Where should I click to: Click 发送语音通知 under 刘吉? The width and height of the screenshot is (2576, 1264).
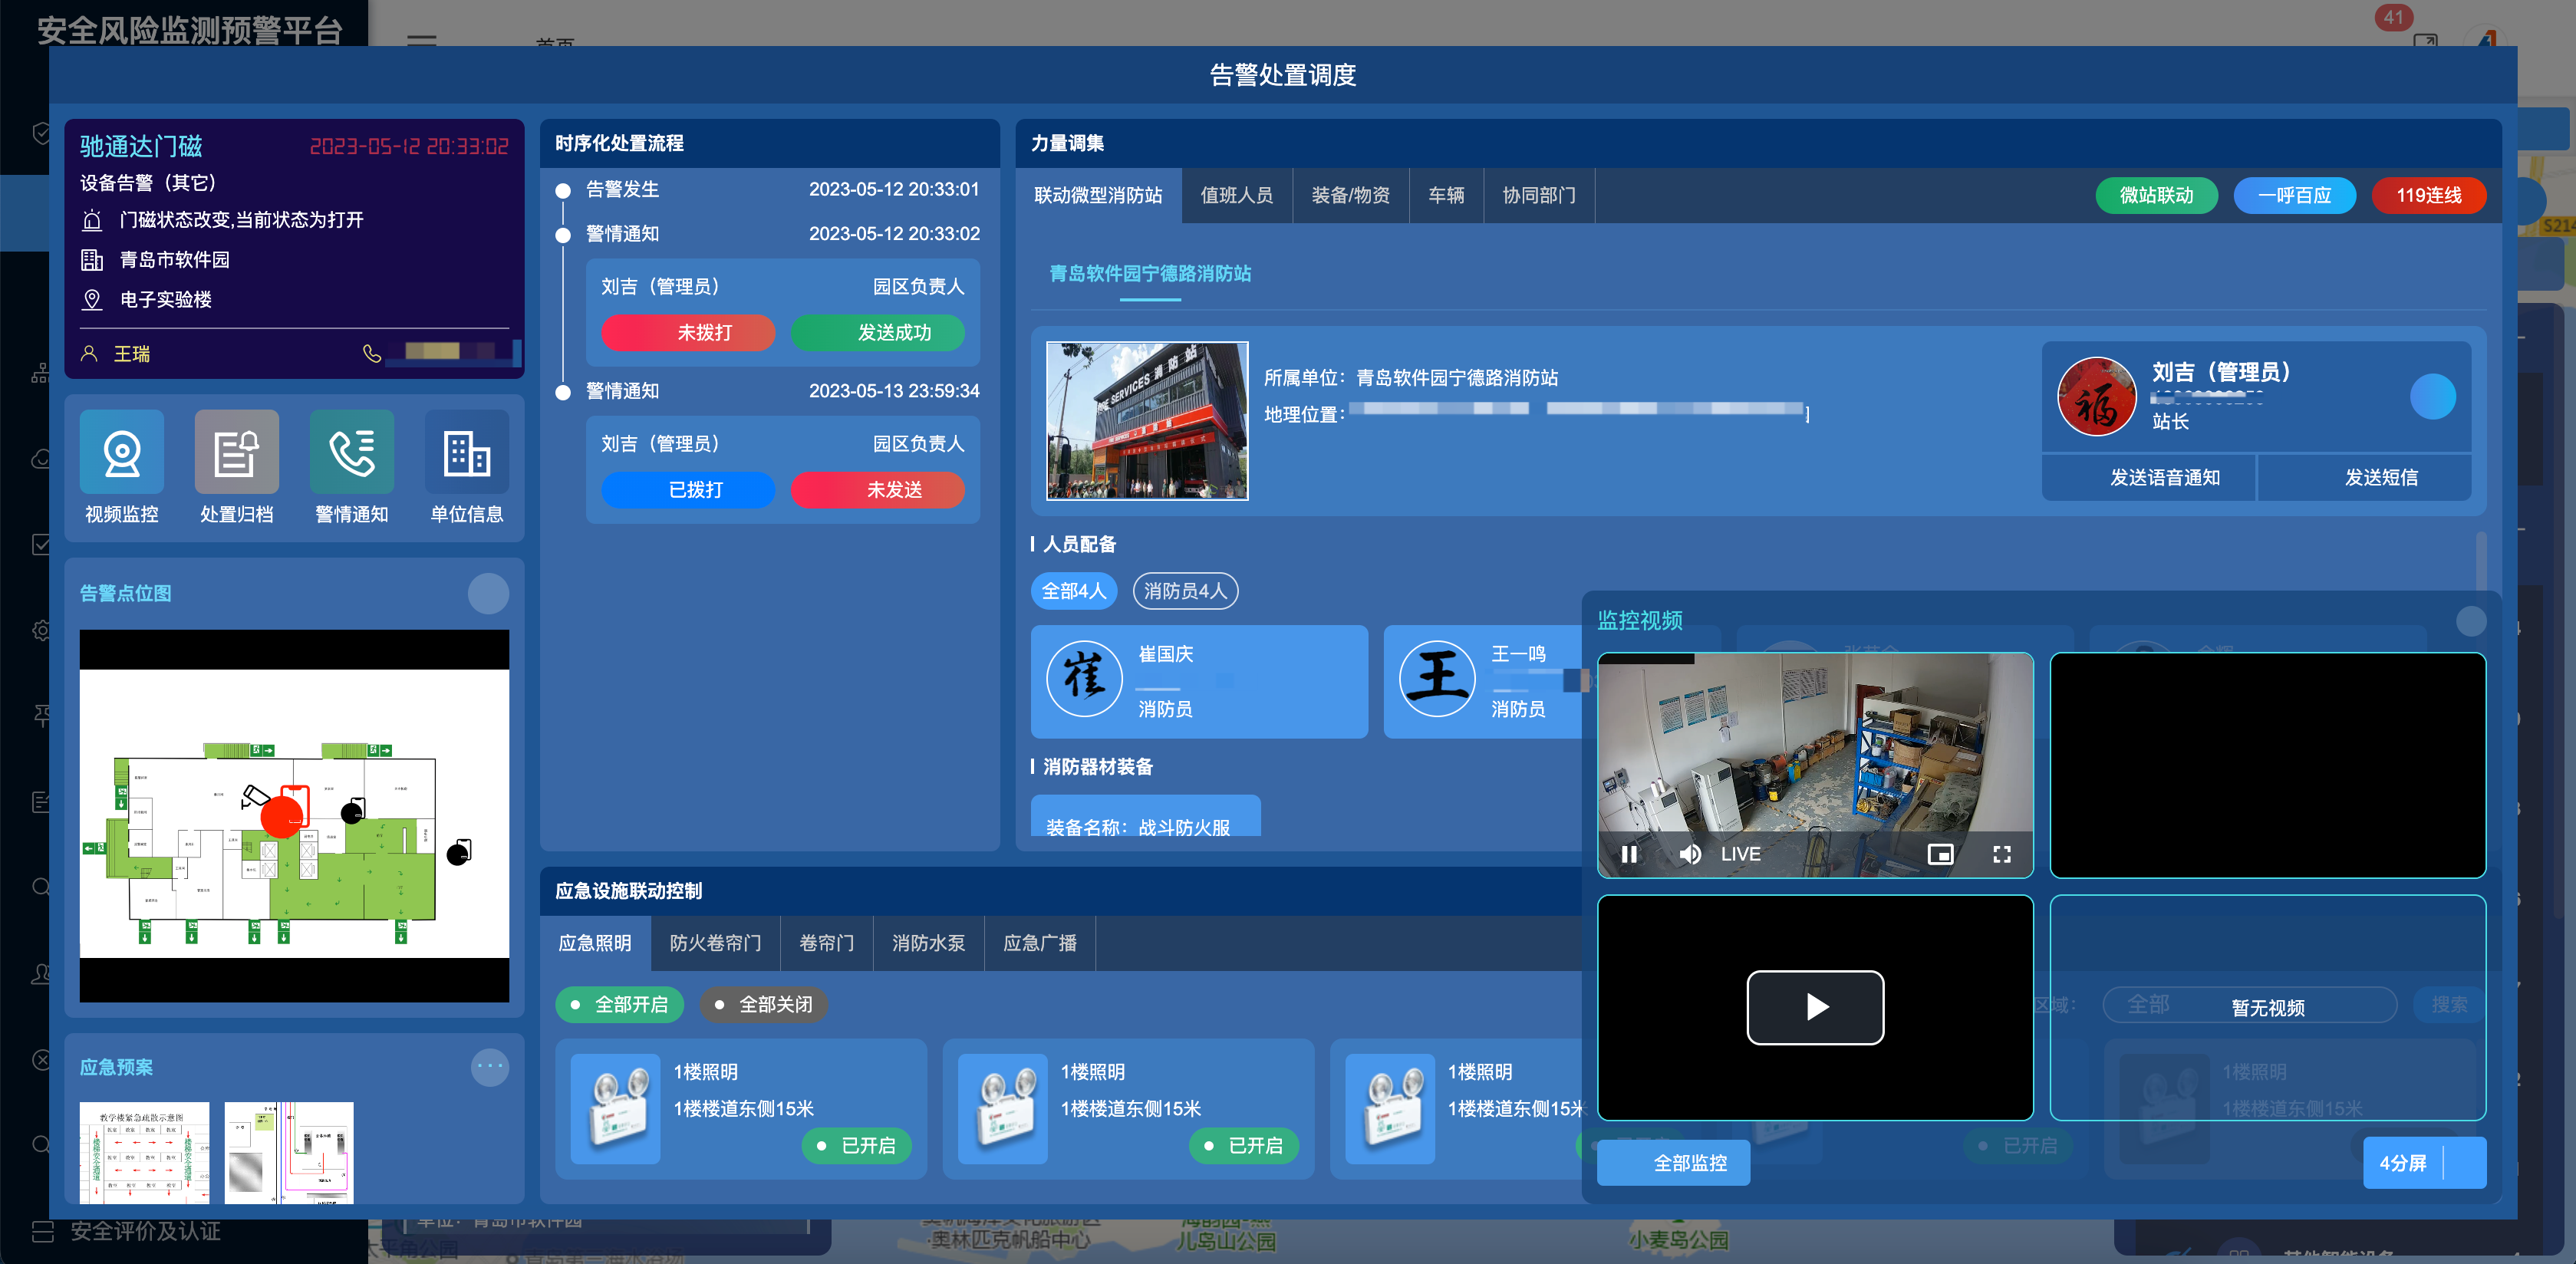click(x=2148, y=477)
